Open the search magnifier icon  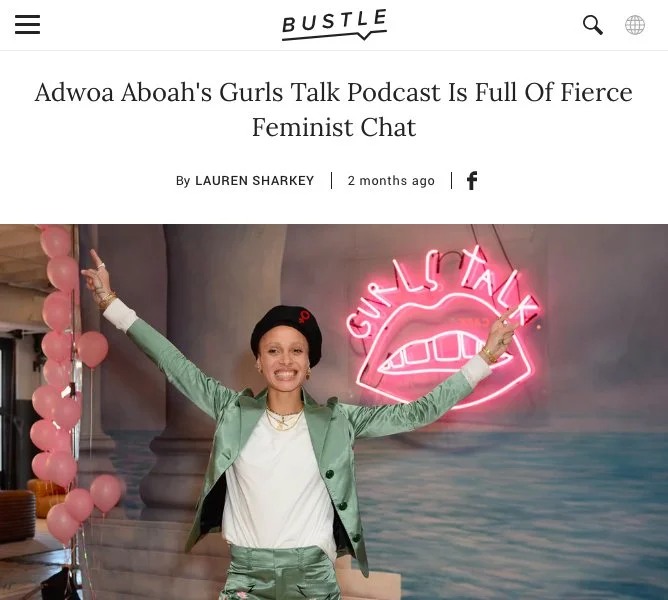(593, 25)
